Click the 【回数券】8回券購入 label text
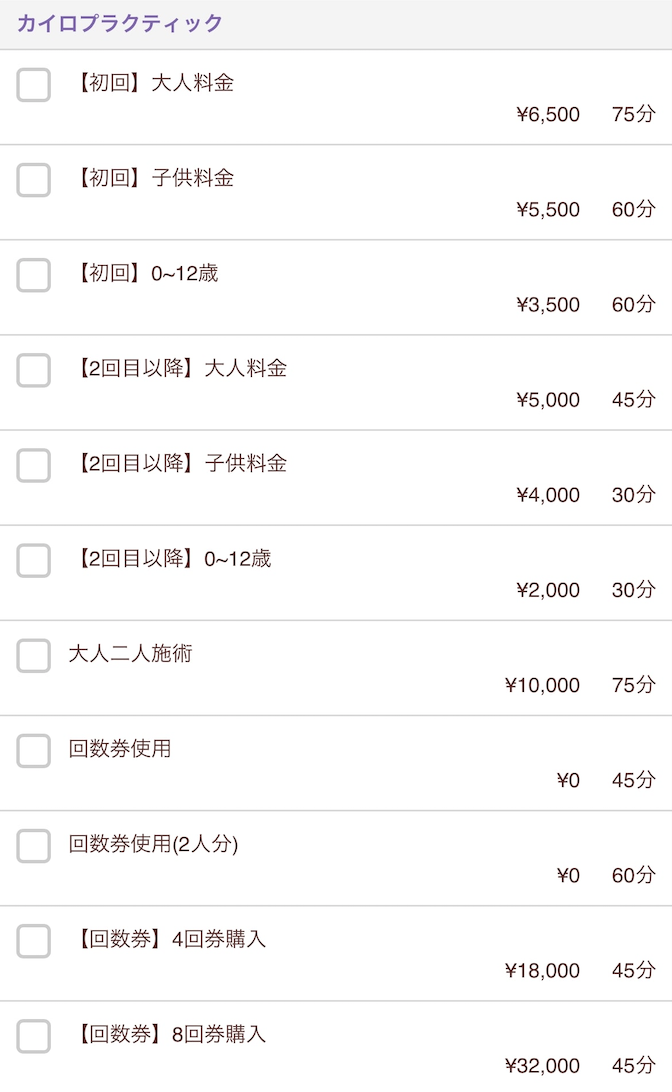Image resolution: width=672 pixels, height=1092 pixels. pyautogui.click(x=168, y=1034)
